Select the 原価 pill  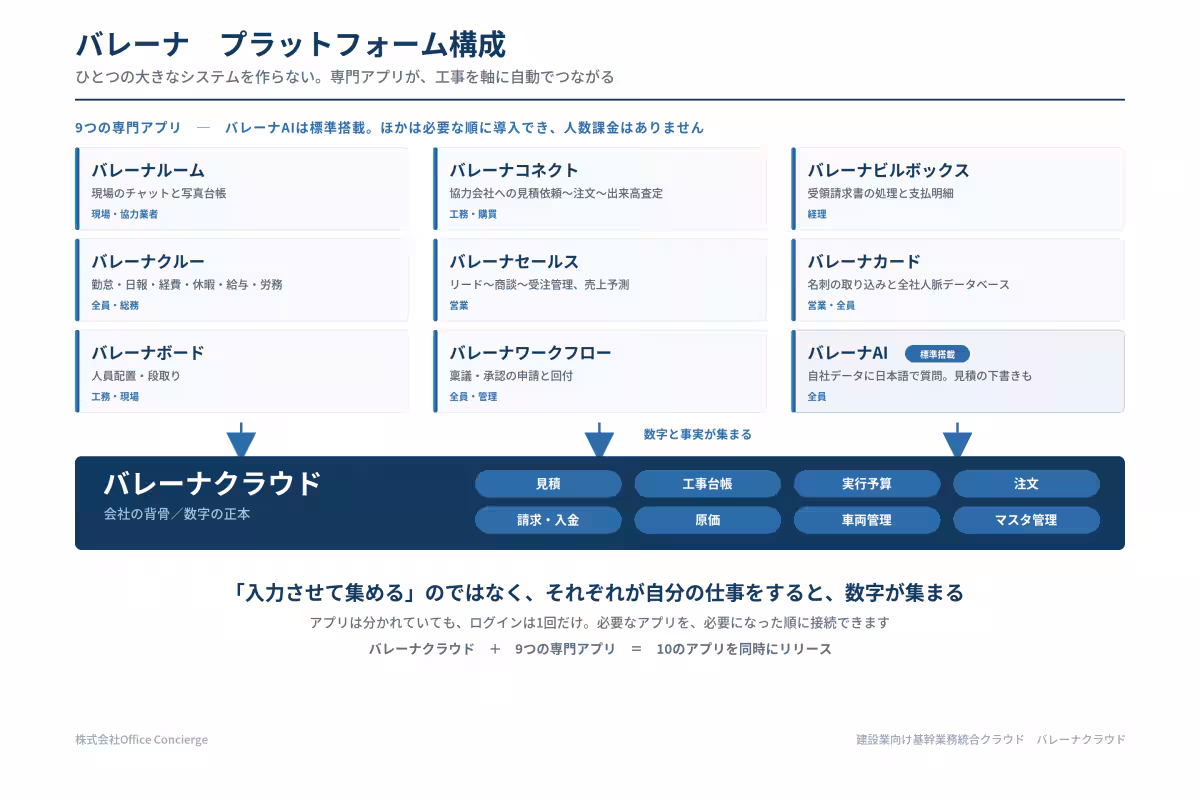707,520
